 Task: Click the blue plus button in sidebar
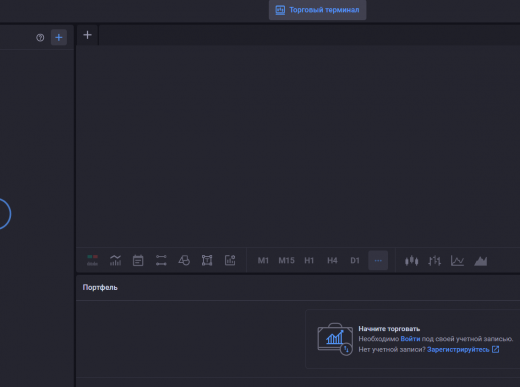59,37
